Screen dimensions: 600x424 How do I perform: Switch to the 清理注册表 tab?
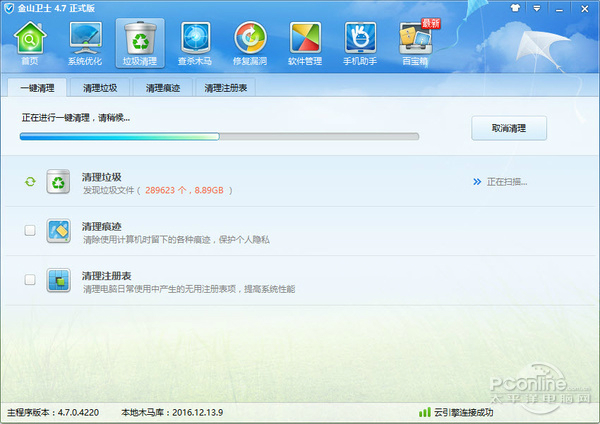(225, 88)
